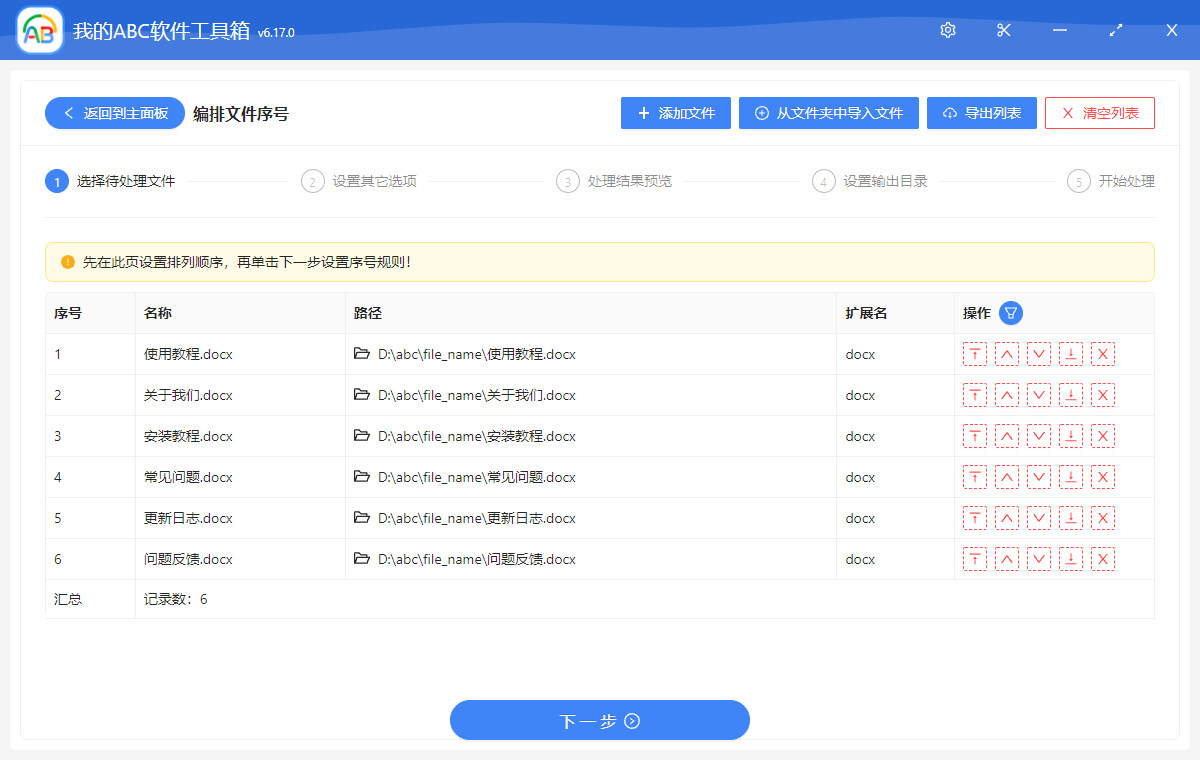Screen dimensions: 1200x760
Task: Click the folder icon beside 问题反馈.docx path
Action: pos(362,559)
